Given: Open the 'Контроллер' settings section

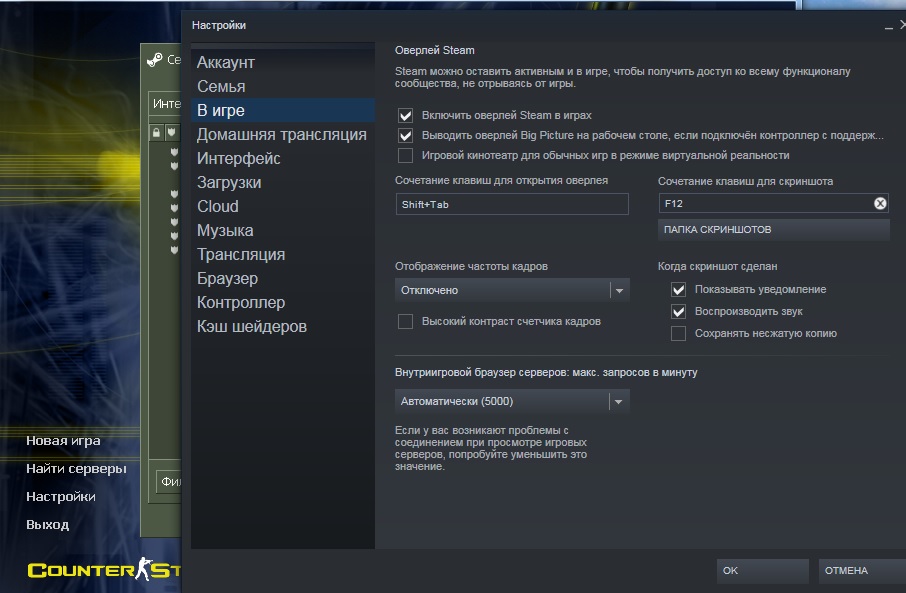Looking at the screenshot, I should (x=283, y=302).
